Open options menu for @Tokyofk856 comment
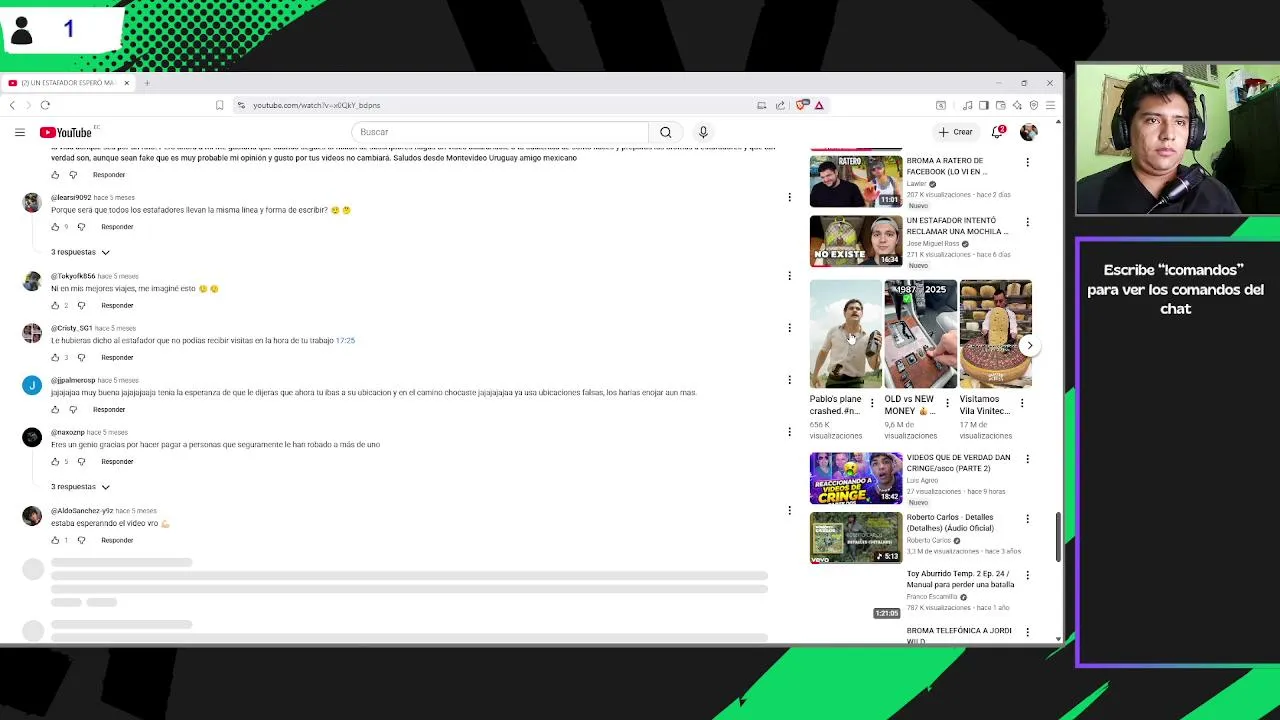This screenshot has height=720, width=1280. pos(789,276)
